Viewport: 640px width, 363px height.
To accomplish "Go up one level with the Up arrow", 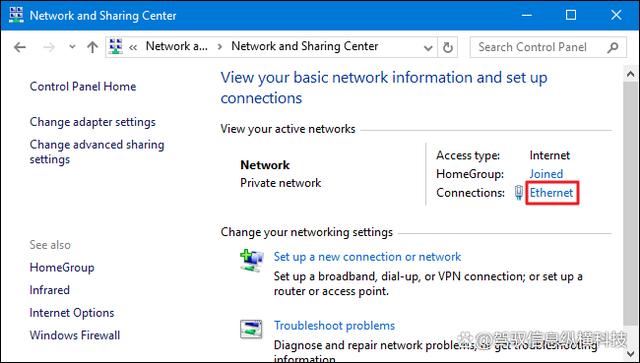I will point(93,47).
